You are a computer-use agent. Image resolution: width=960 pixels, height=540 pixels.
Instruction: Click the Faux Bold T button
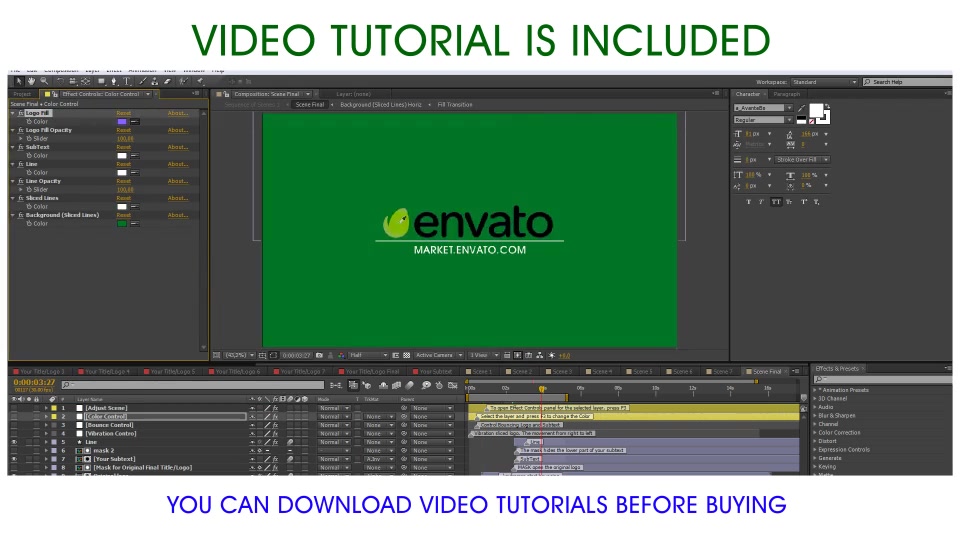tap(749, 201)
